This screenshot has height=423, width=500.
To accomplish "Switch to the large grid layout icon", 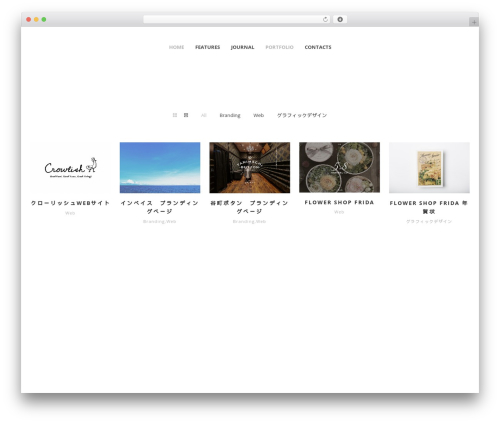I will [186, 115].
